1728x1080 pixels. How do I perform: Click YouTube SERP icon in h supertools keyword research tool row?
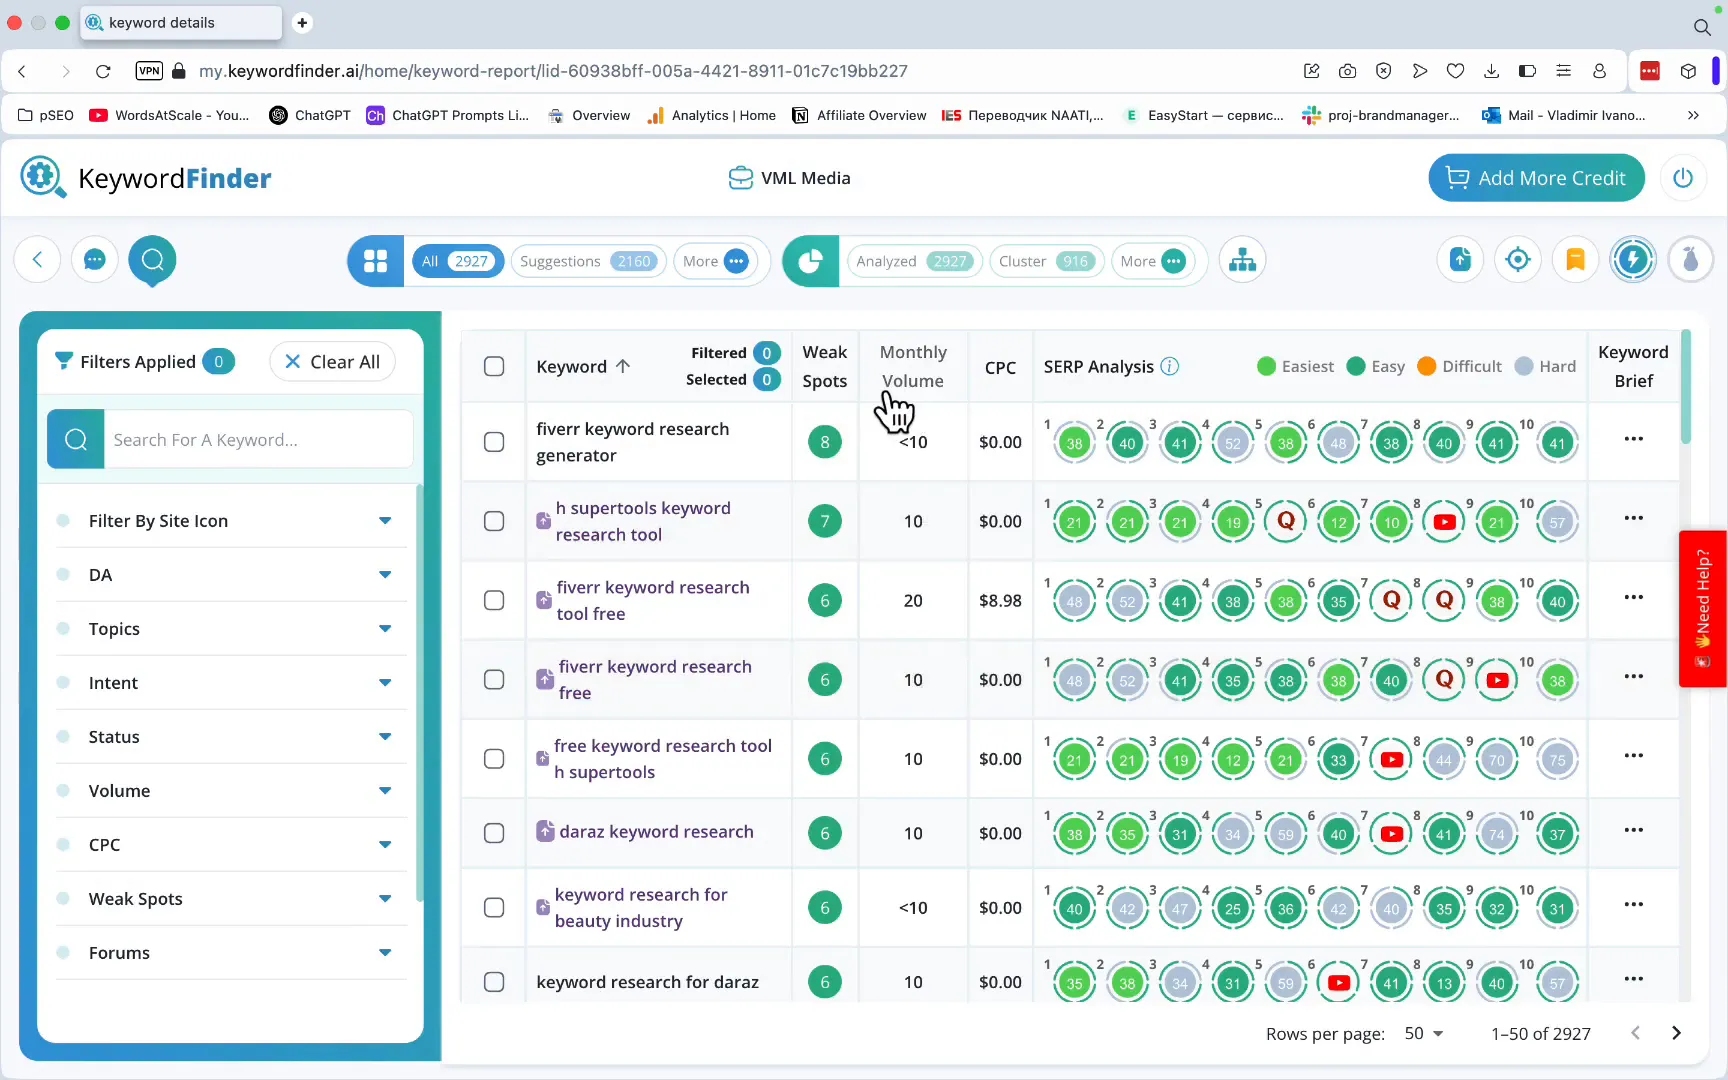[1444, 522]
